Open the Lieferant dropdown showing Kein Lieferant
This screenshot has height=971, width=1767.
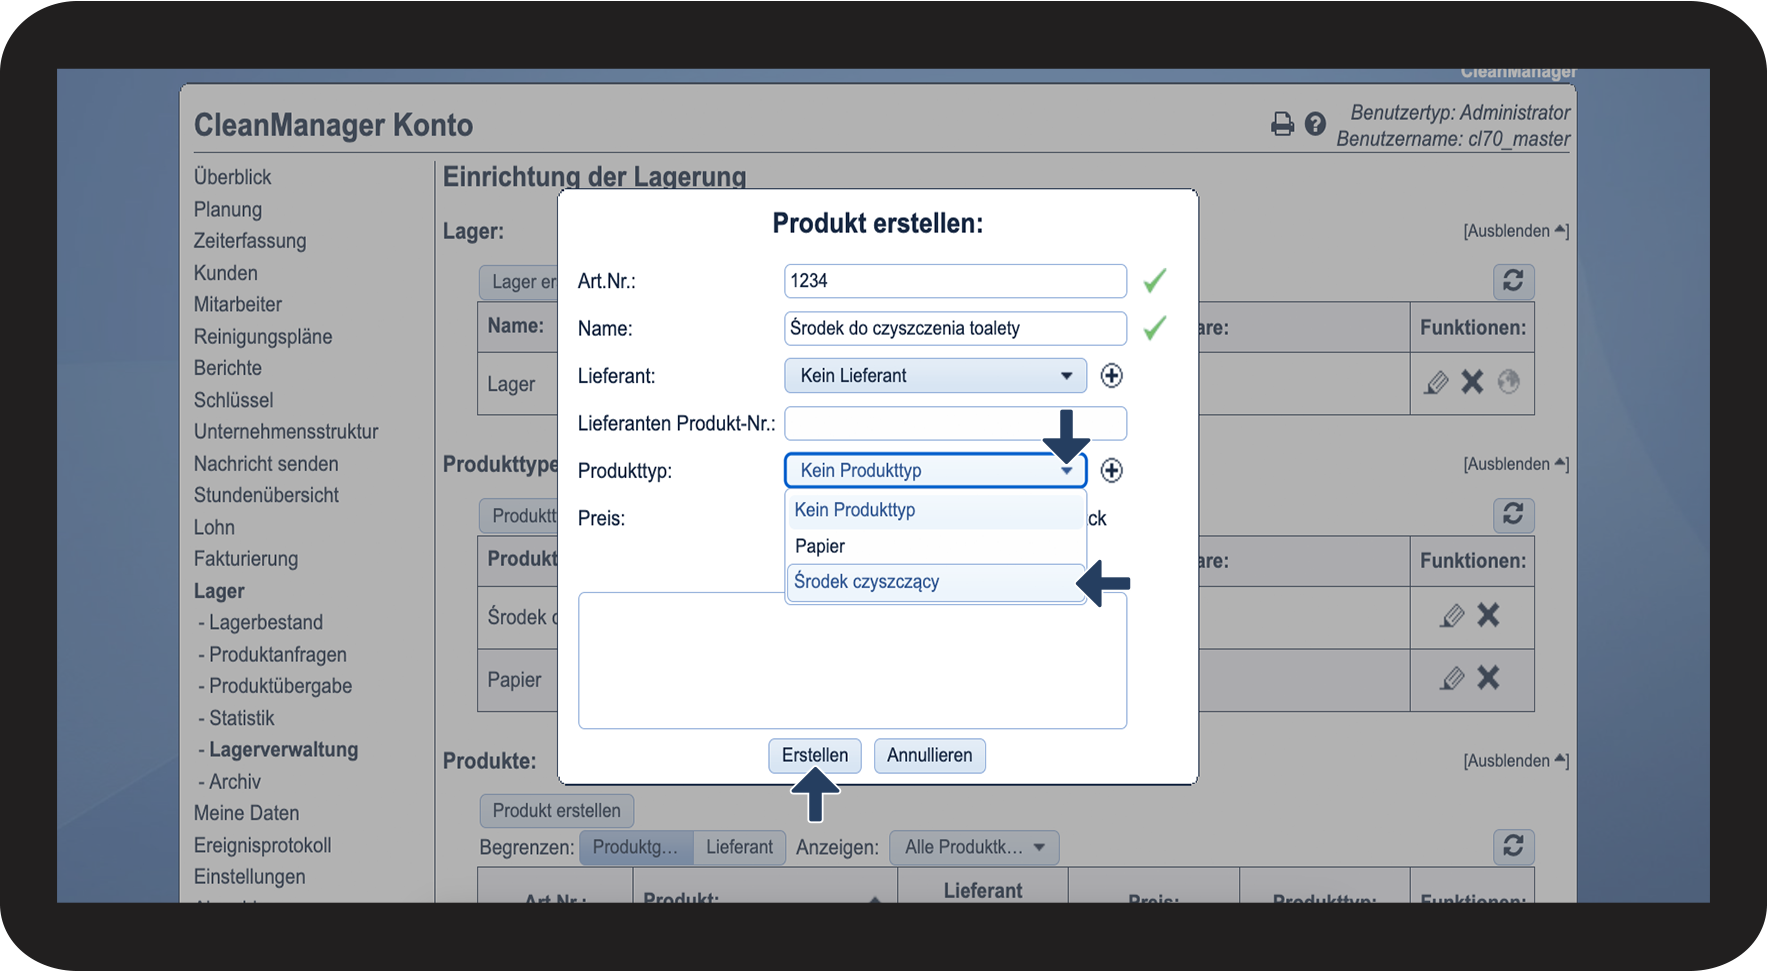pyautogui.click(x=935, y=376)
